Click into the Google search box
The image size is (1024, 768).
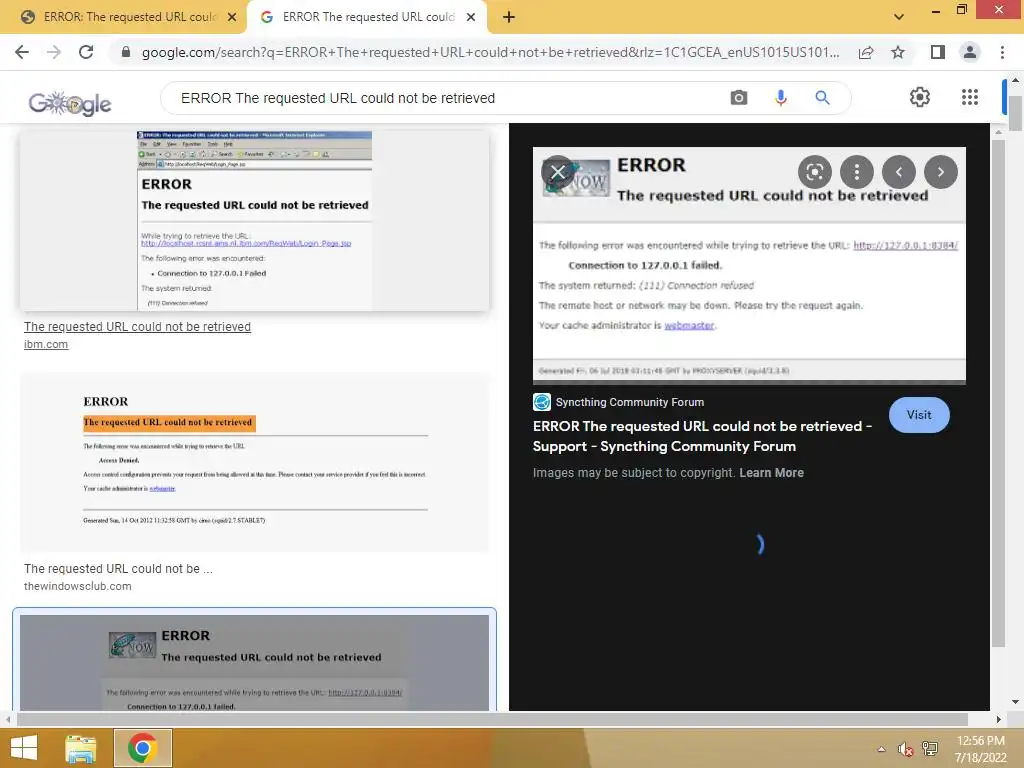click(x=451, y=98)
